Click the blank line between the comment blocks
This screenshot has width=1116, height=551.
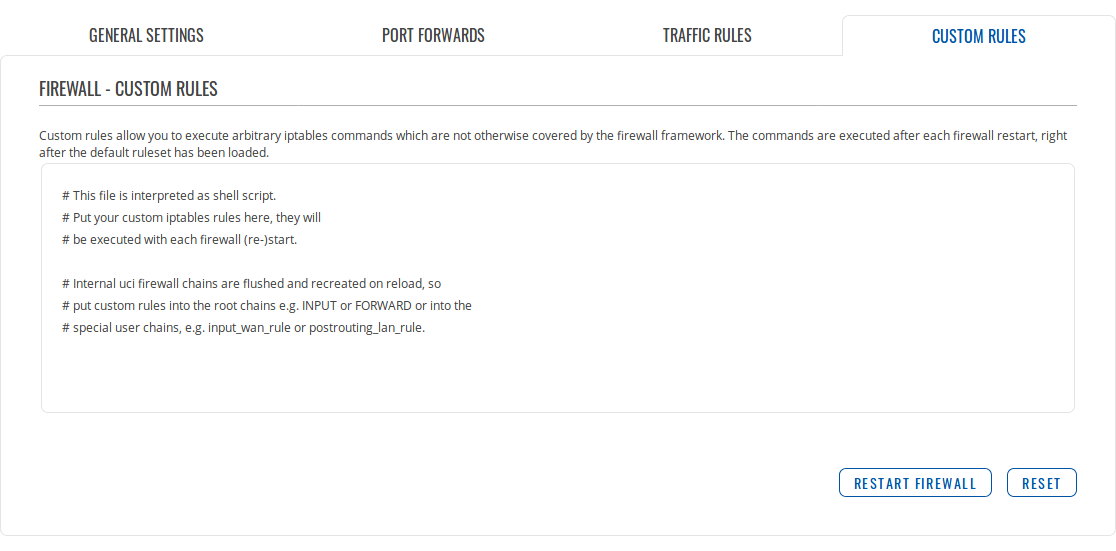[x=300, y=261]
